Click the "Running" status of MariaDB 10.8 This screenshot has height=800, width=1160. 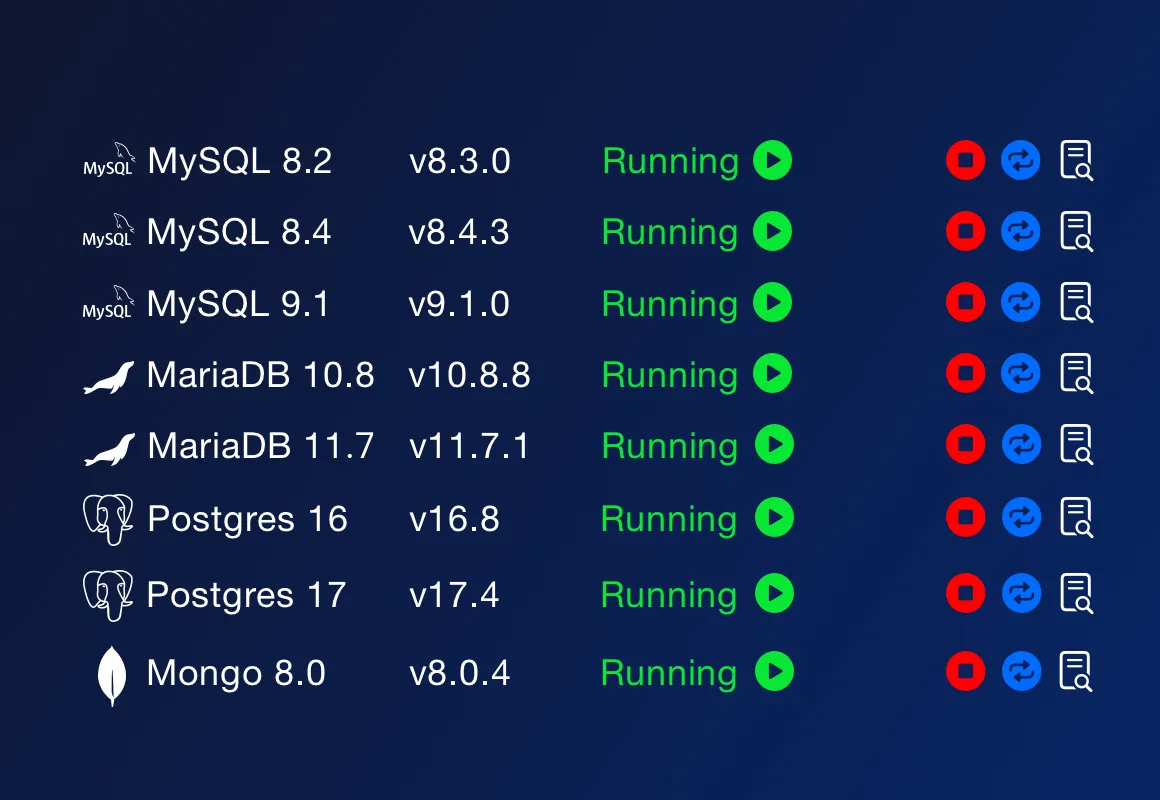(x=670, y=376)
